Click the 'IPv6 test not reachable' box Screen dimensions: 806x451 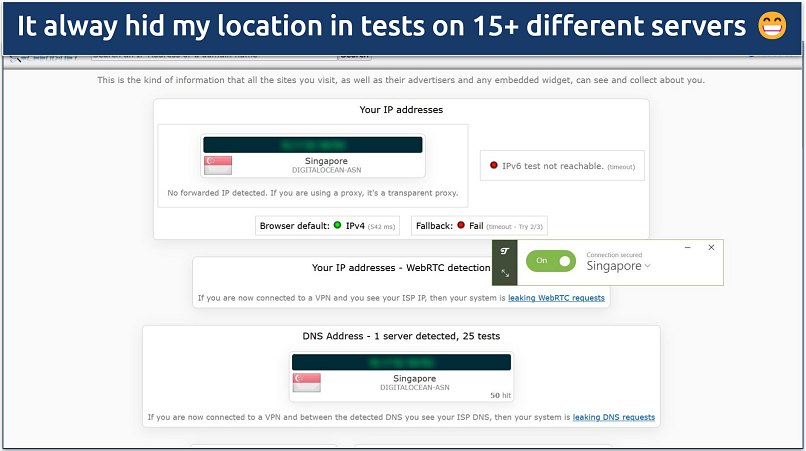coord(562,166)
